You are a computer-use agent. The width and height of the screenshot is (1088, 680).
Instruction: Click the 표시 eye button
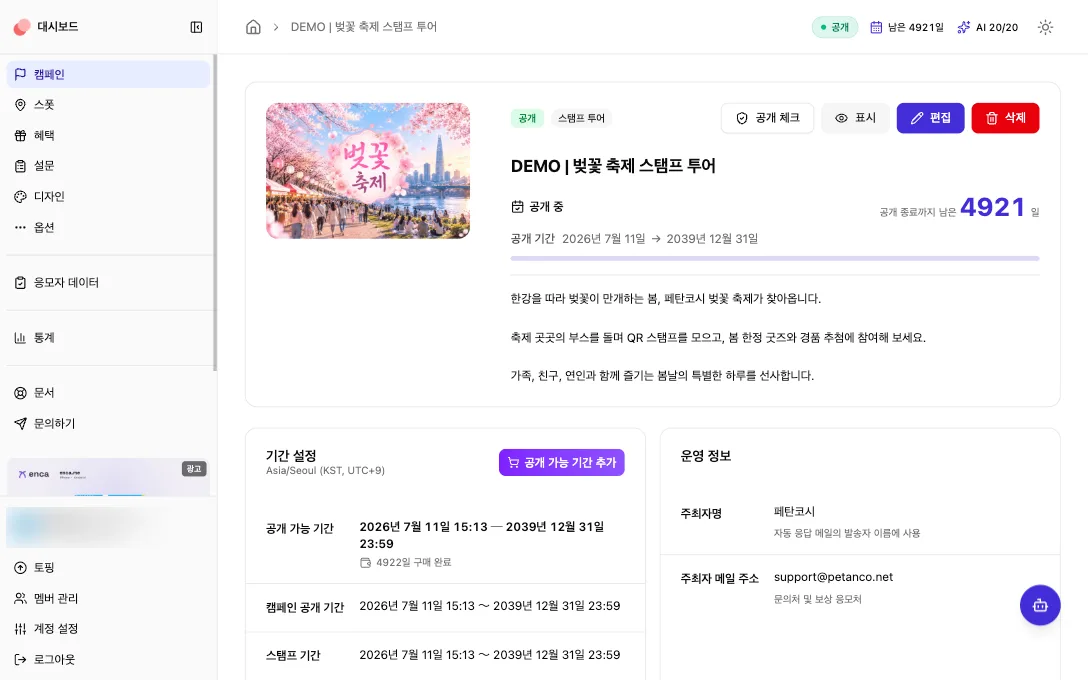tap(855, 118)
